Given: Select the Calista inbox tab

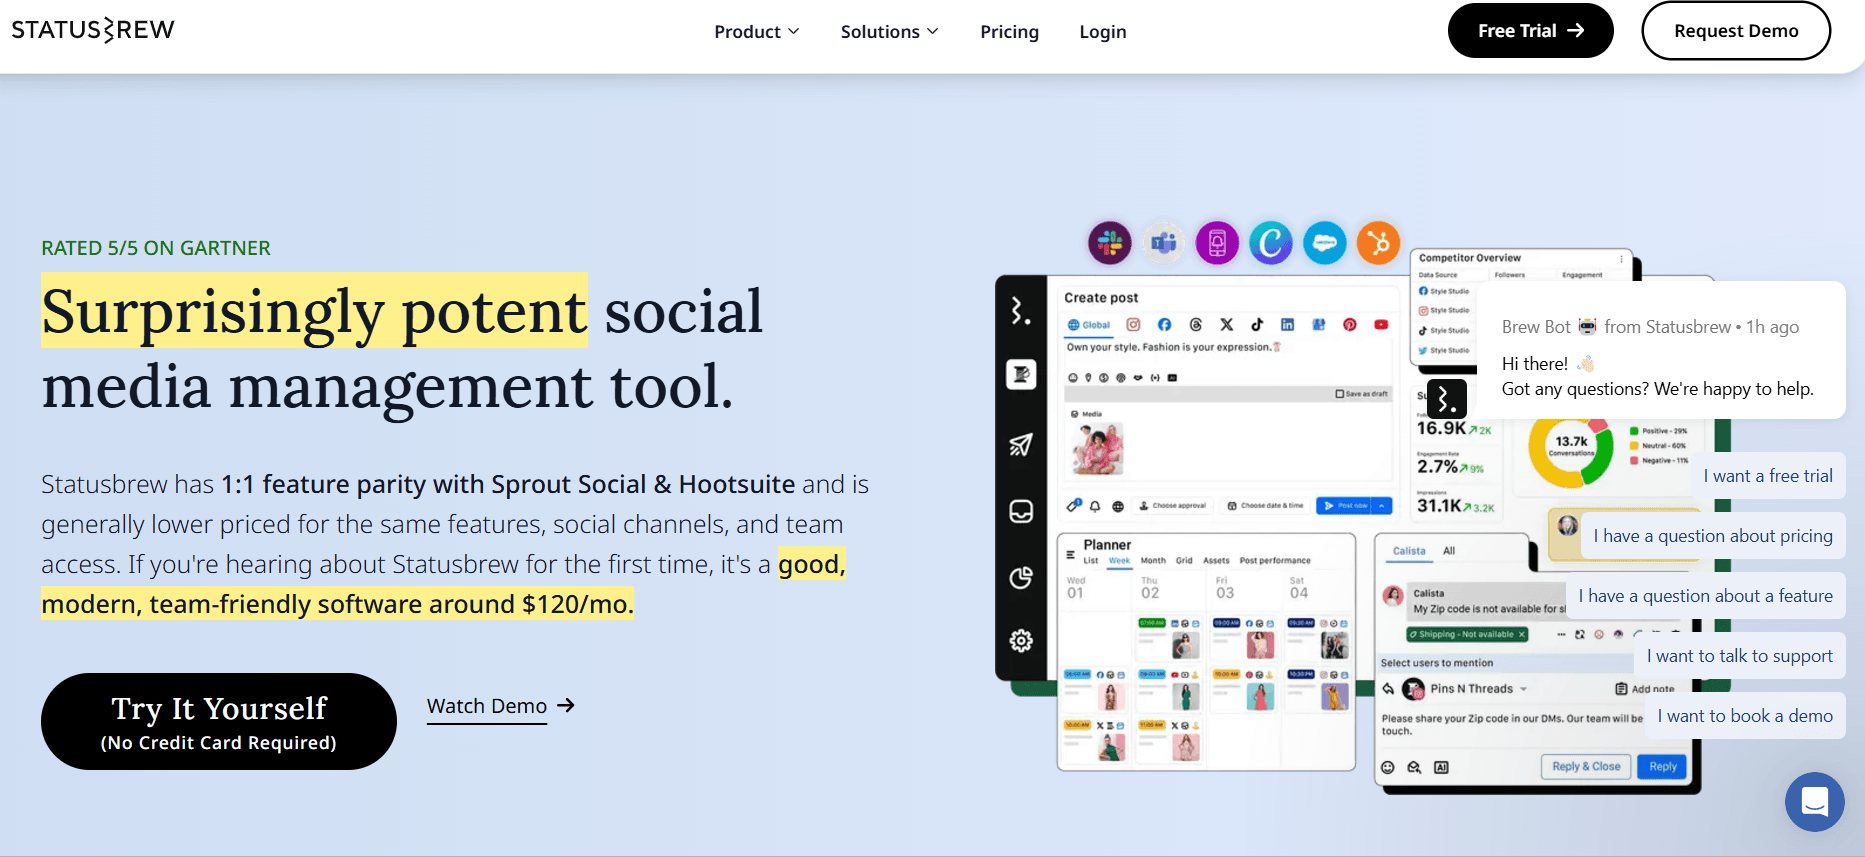Looking at the screenshot, I should 1409,551.
